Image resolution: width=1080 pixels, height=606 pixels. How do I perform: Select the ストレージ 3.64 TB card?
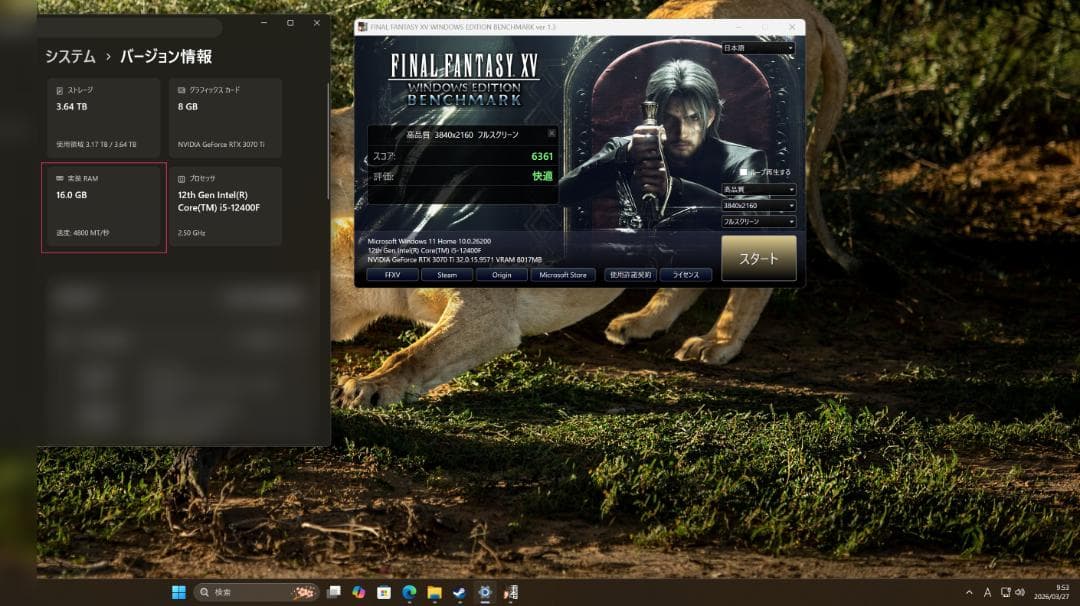tap(104, 118)
